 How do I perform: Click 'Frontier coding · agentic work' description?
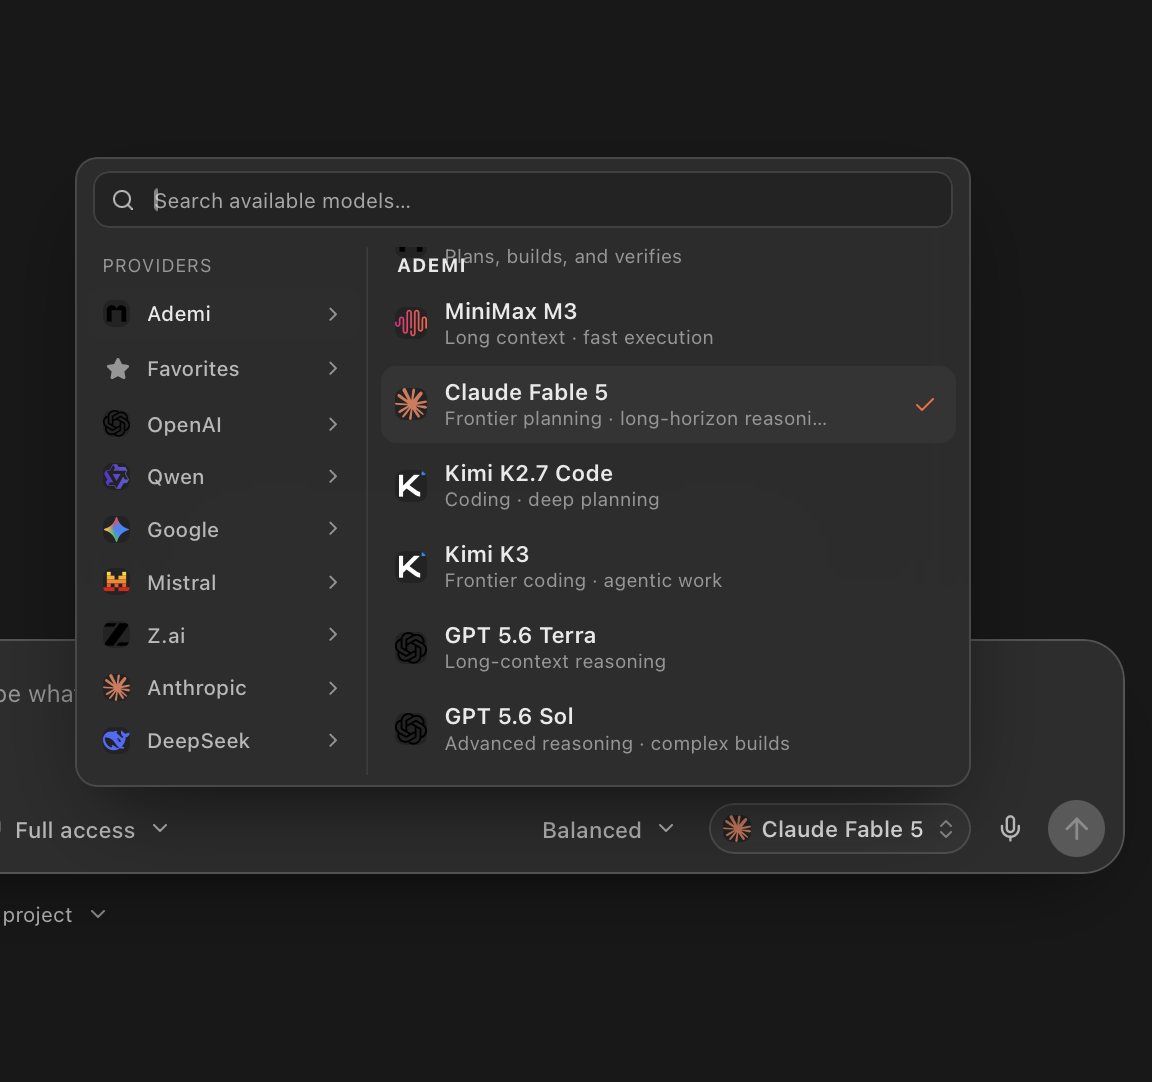pos(583,581)
